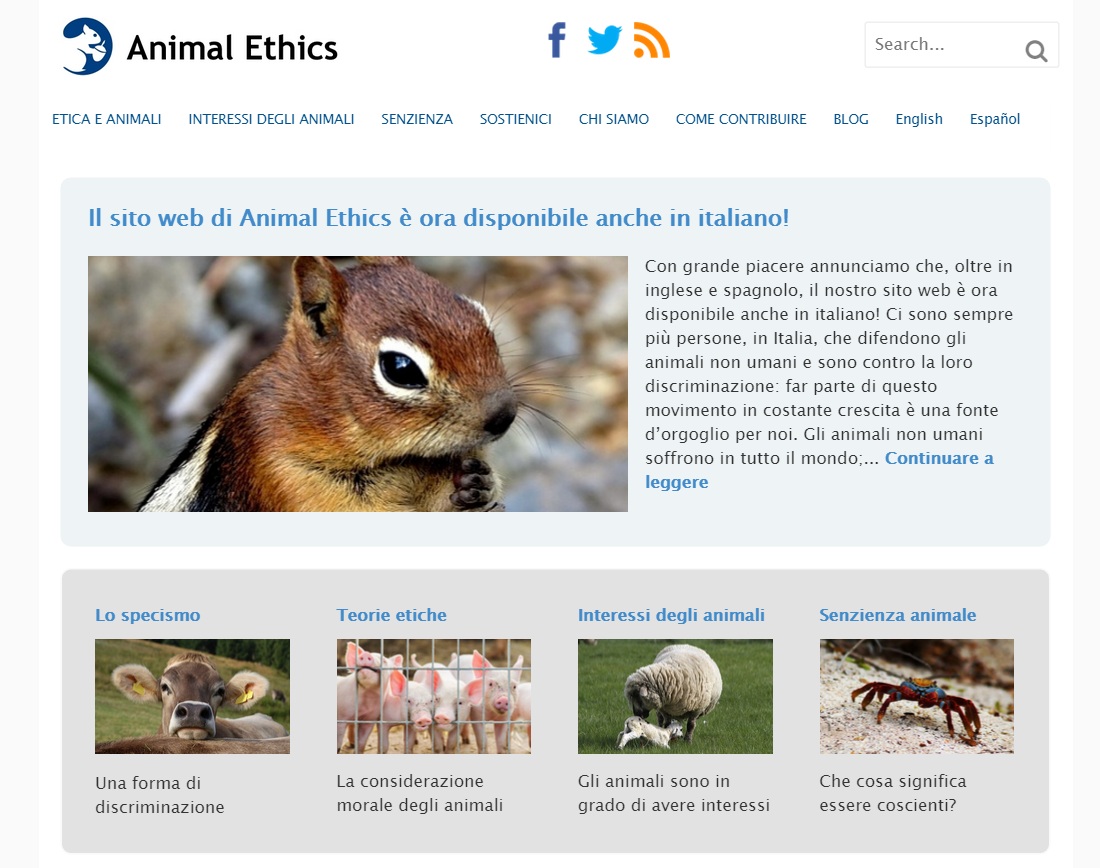Open the SOSTIENICI menu item
The width and height of the screenshot is (1100, 868).
516,119
